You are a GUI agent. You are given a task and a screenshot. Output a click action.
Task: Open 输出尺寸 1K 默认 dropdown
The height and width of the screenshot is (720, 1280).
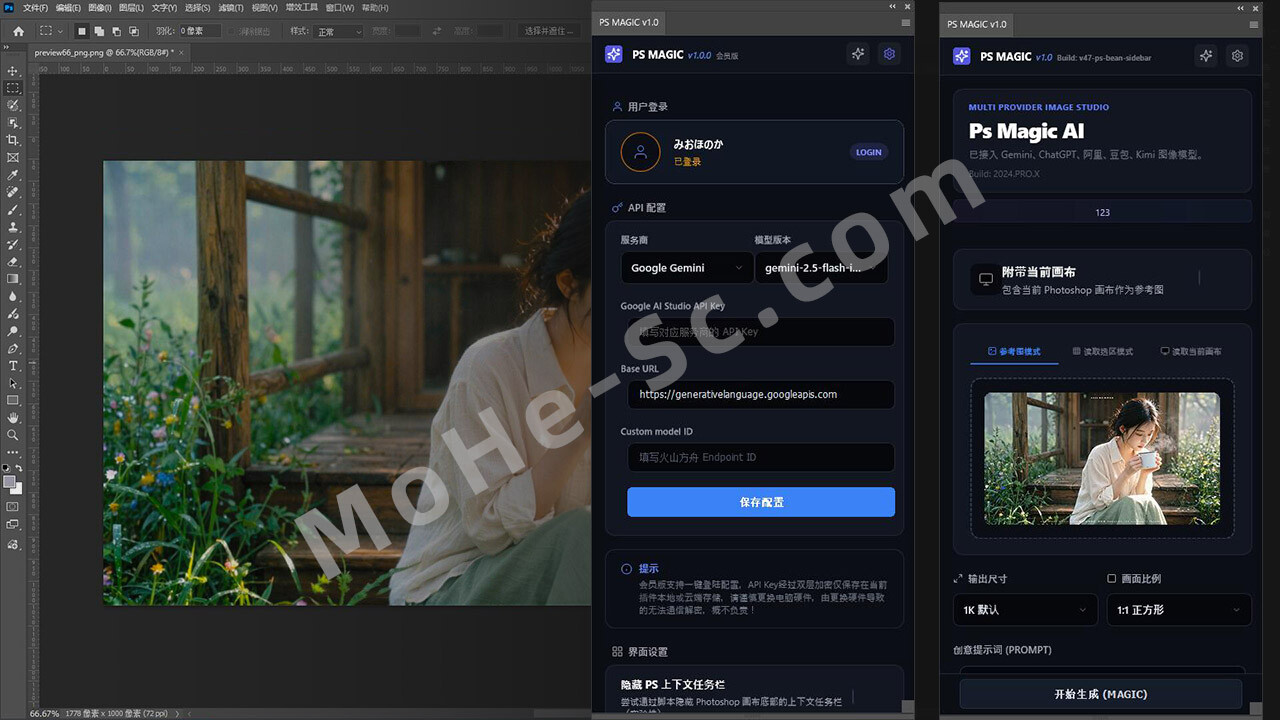(1025, 609)
